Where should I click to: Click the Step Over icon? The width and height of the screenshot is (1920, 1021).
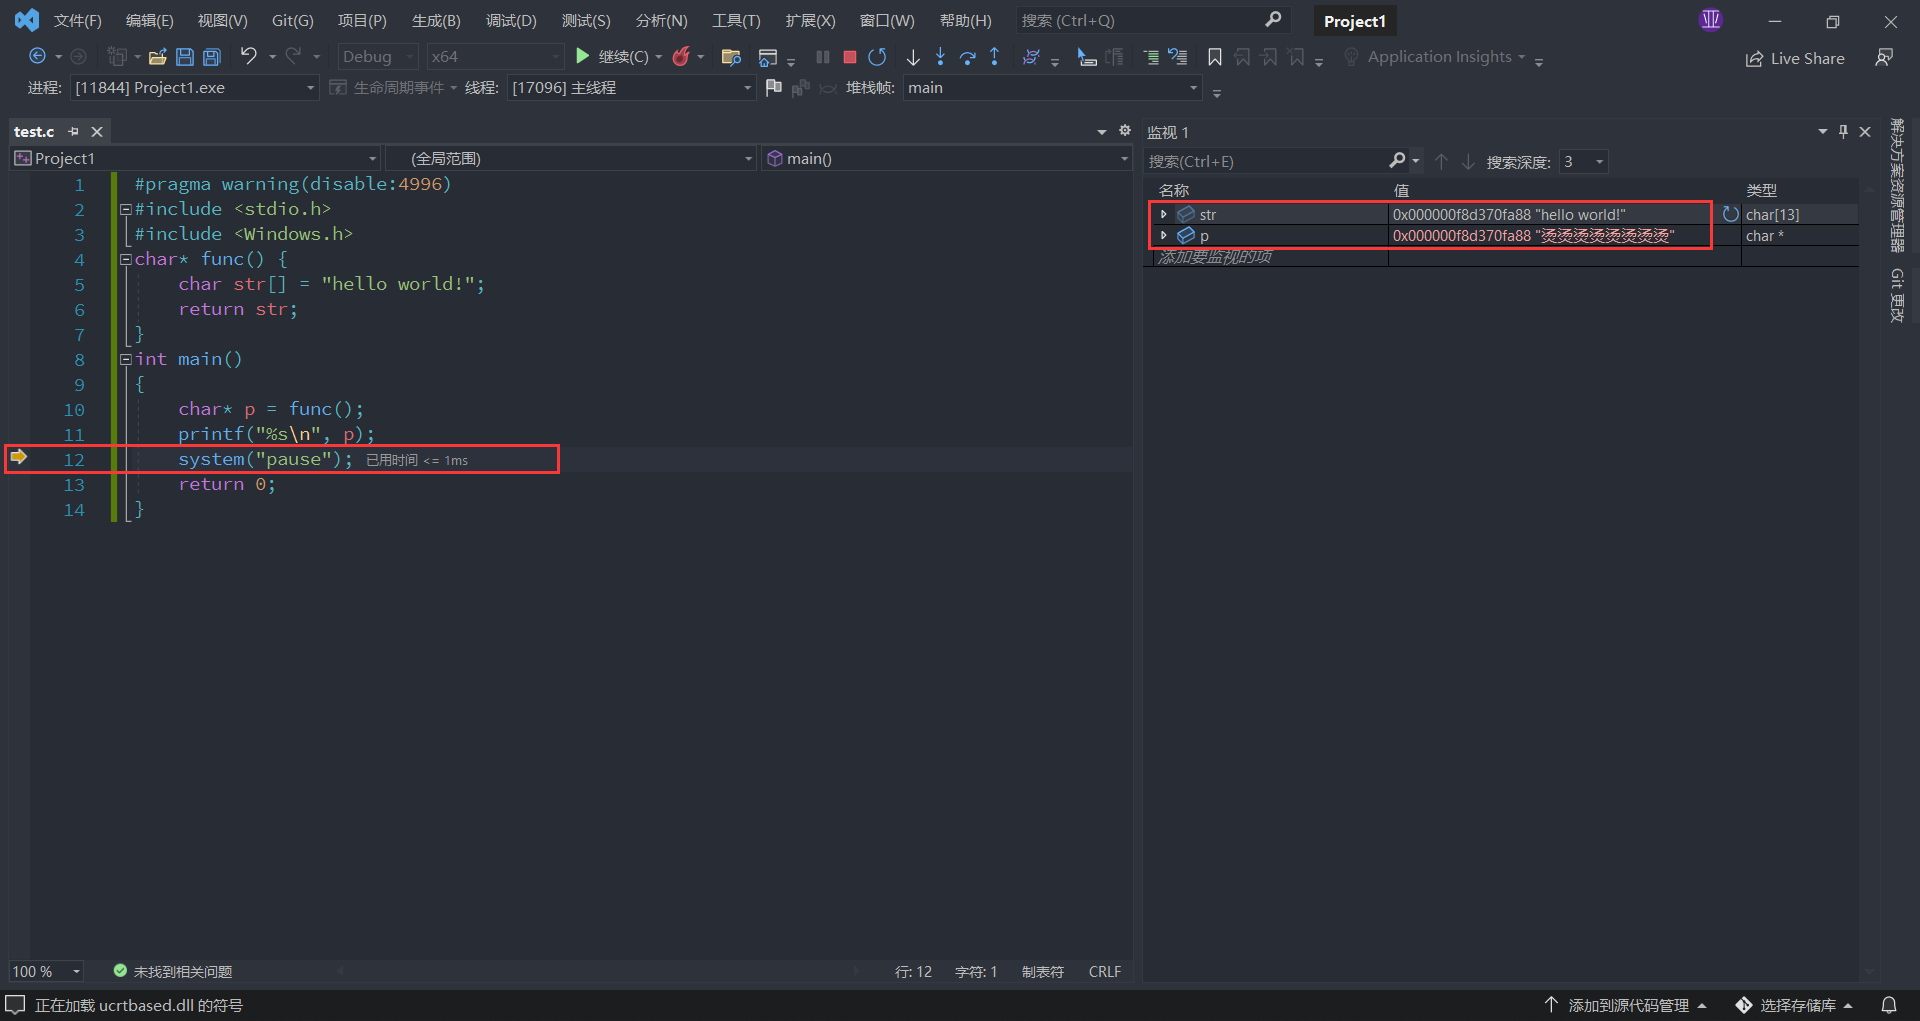coord(967,57)
